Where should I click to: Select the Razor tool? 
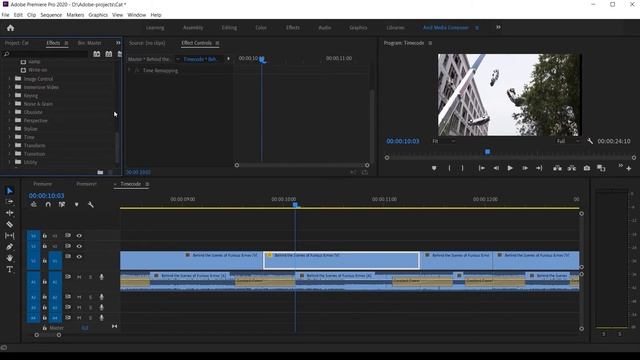tap(9, 224)
